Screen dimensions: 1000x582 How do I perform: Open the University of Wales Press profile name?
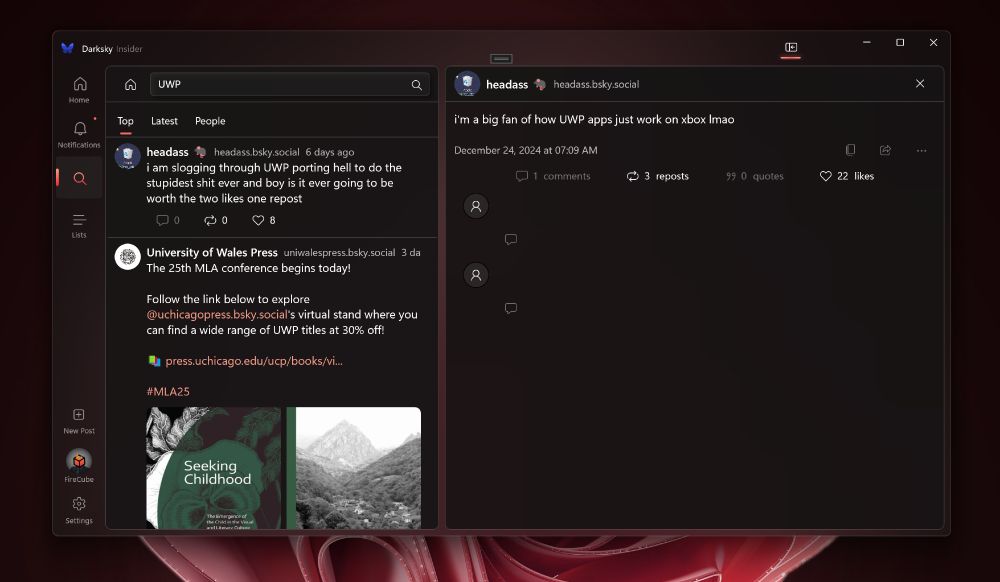212,252
